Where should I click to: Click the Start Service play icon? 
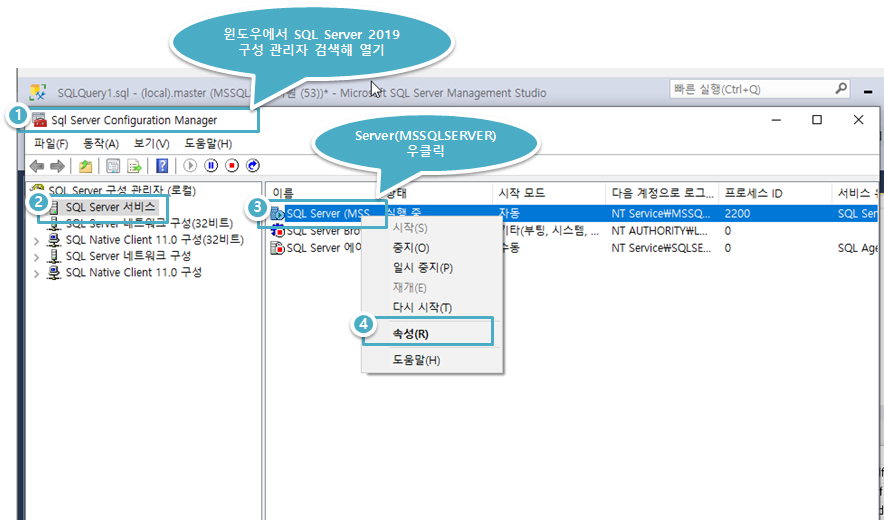pyautogui.click(x=190, y=165)
